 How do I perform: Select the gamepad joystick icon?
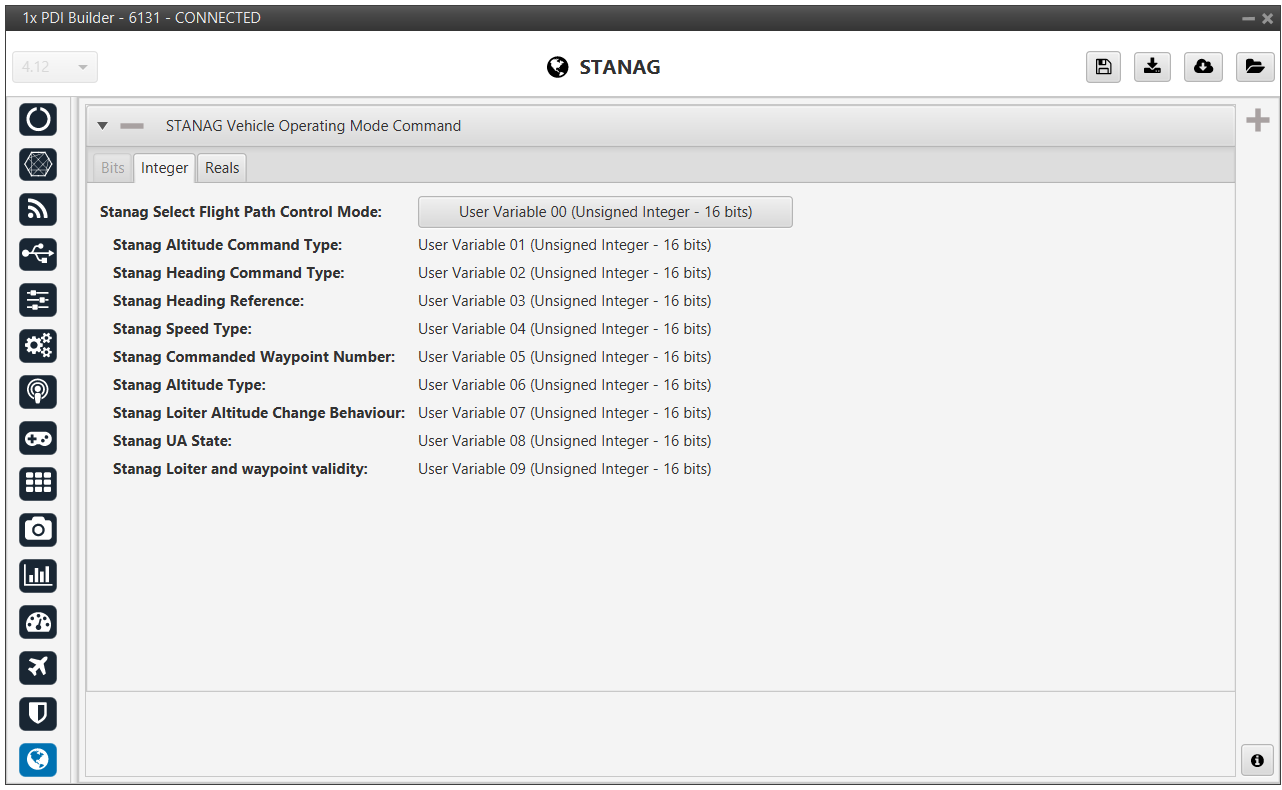coord(38,438)
